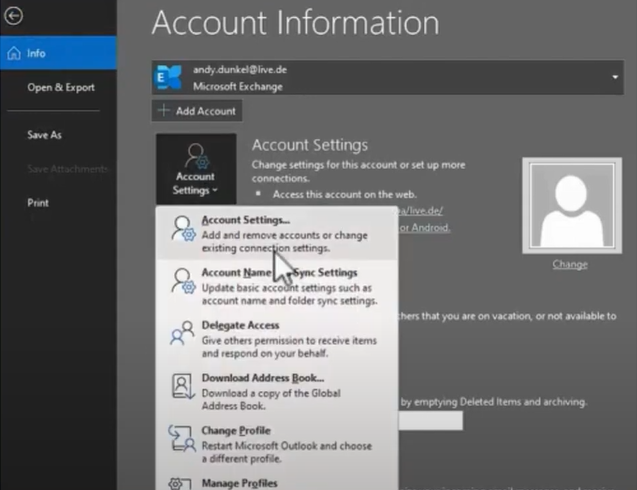
Task: Click the Manage Profiles gear icon
Action: [x=180, y=483]
